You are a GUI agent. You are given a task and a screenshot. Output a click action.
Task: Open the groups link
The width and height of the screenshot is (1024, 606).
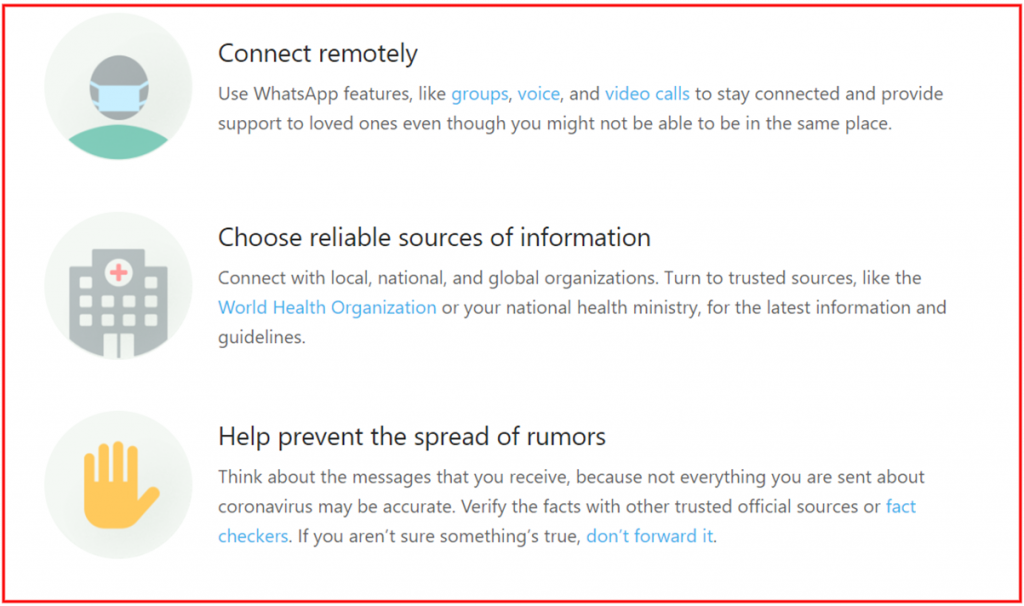coord(479,94)
